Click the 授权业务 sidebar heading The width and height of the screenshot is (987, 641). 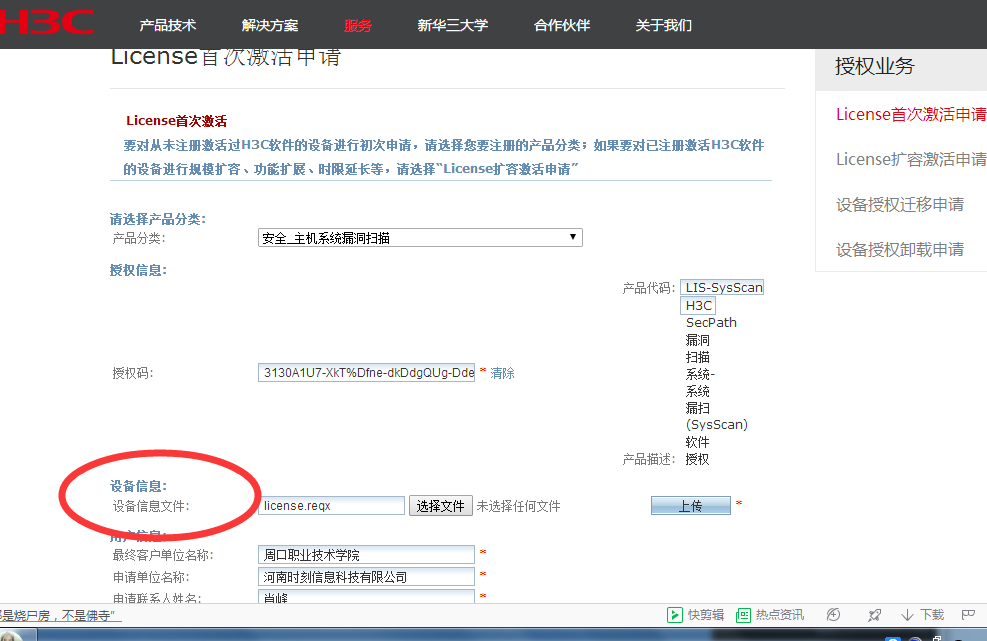874,66
